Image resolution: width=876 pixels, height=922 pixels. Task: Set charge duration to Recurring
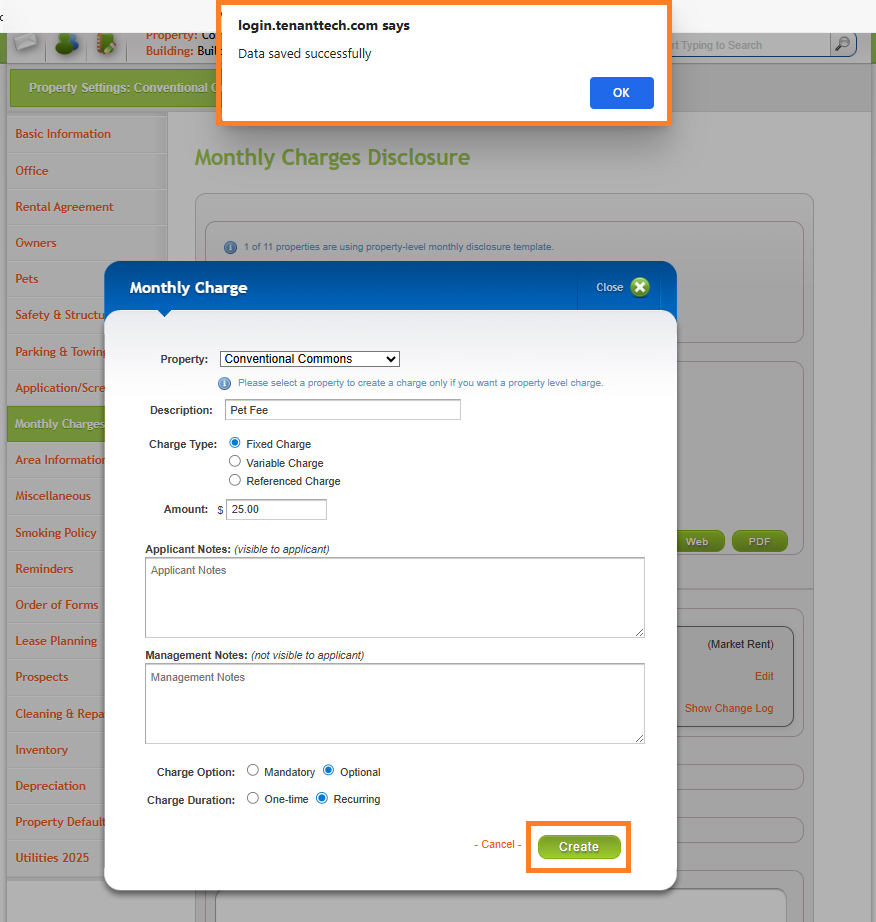point(322,798)
